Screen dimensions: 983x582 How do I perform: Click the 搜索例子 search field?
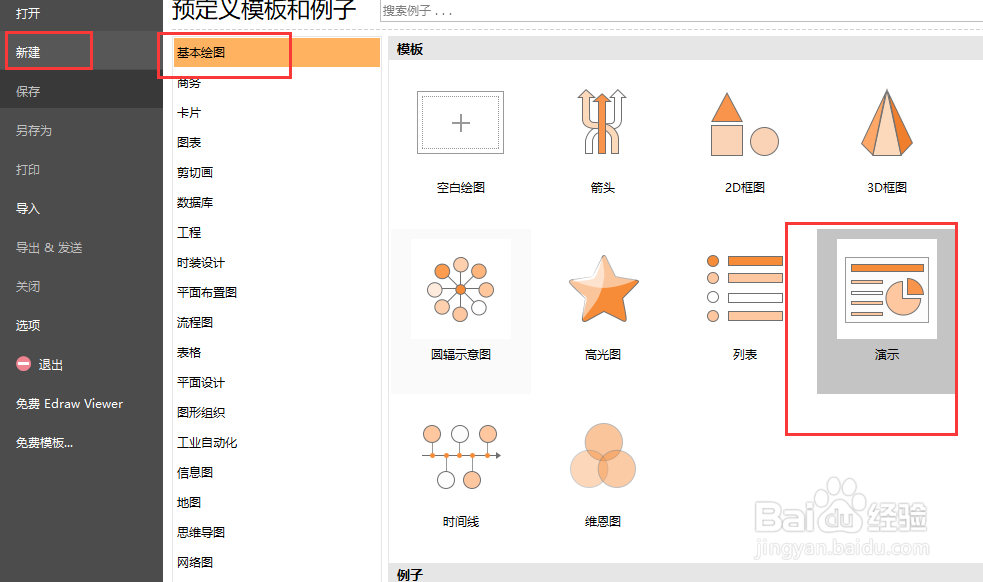681,11
